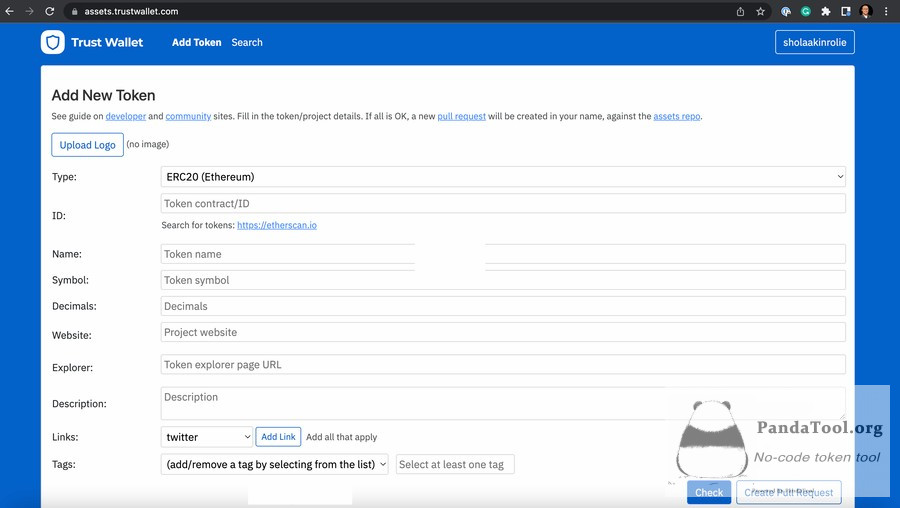Click the Project website field

pos(503,332)
